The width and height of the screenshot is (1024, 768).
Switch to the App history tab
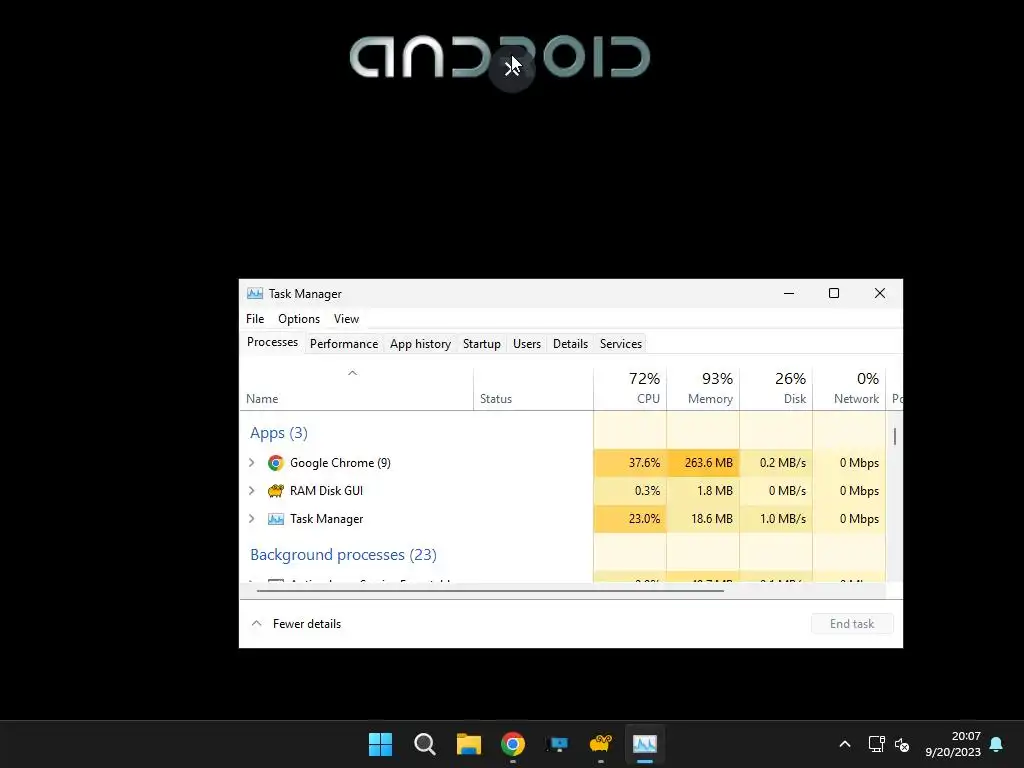(421, 344)
